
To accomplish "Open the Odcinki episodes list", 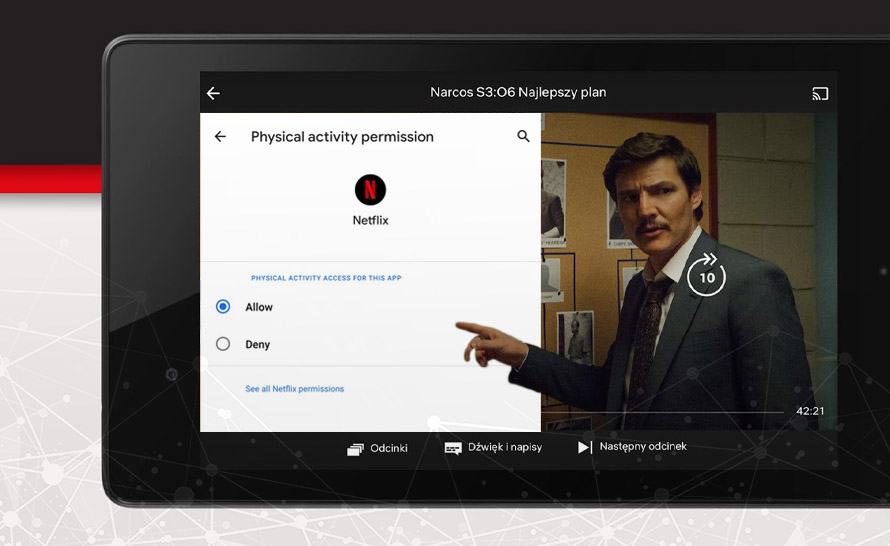I will point(377,448).
